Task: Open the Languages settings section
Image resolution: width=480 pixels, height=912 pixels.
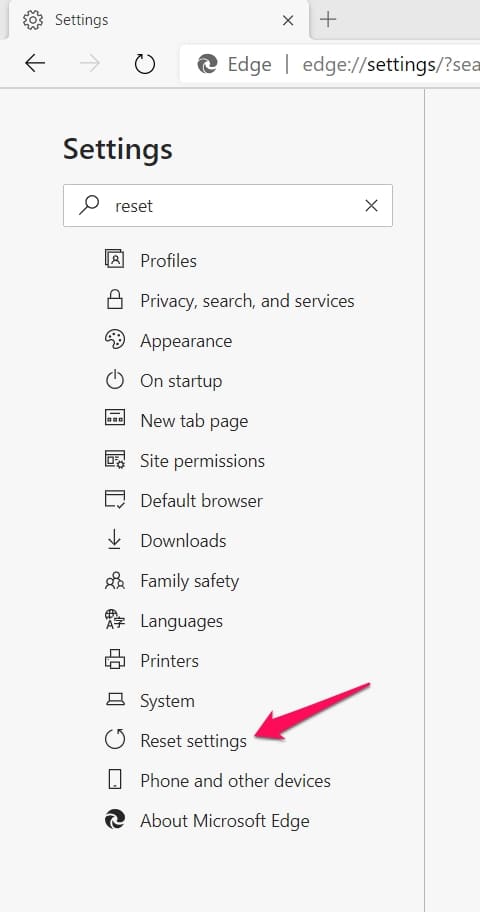Action: [182, 621]
